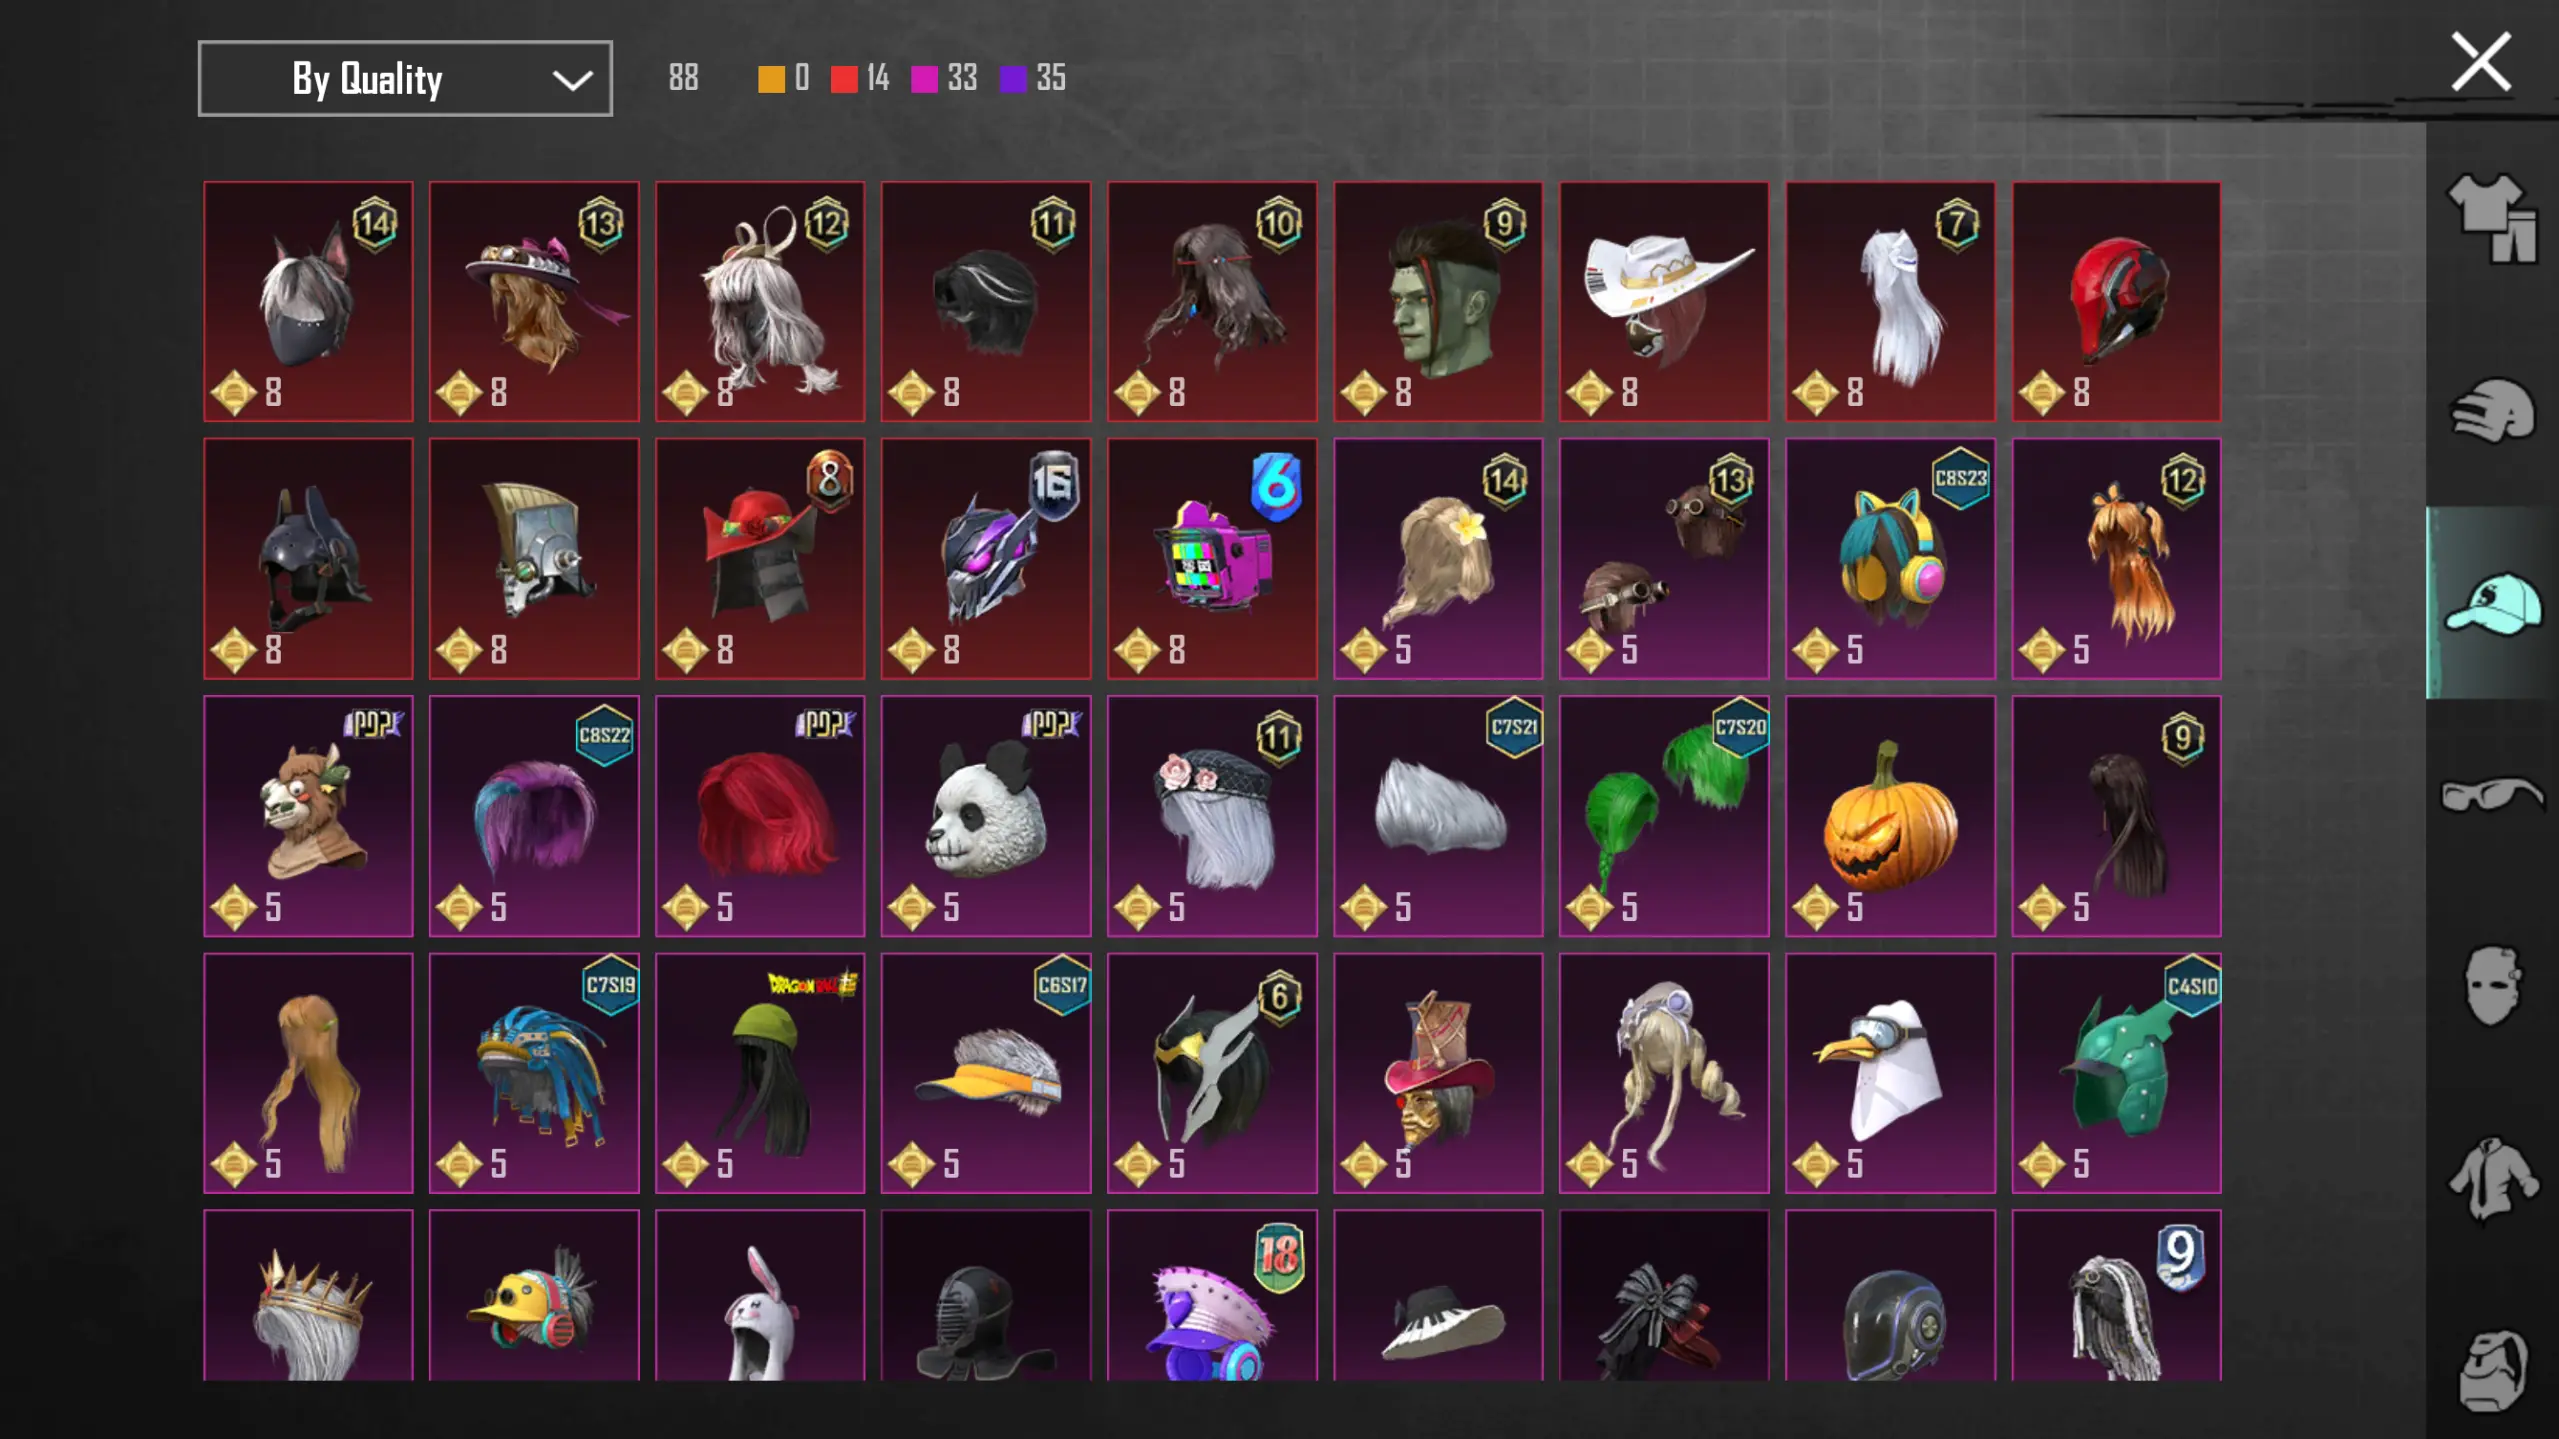The width and height of the screenshot is (2559, 1439).
Task: Close the inventory with the X icon
Action: [x=2481, y=62]
